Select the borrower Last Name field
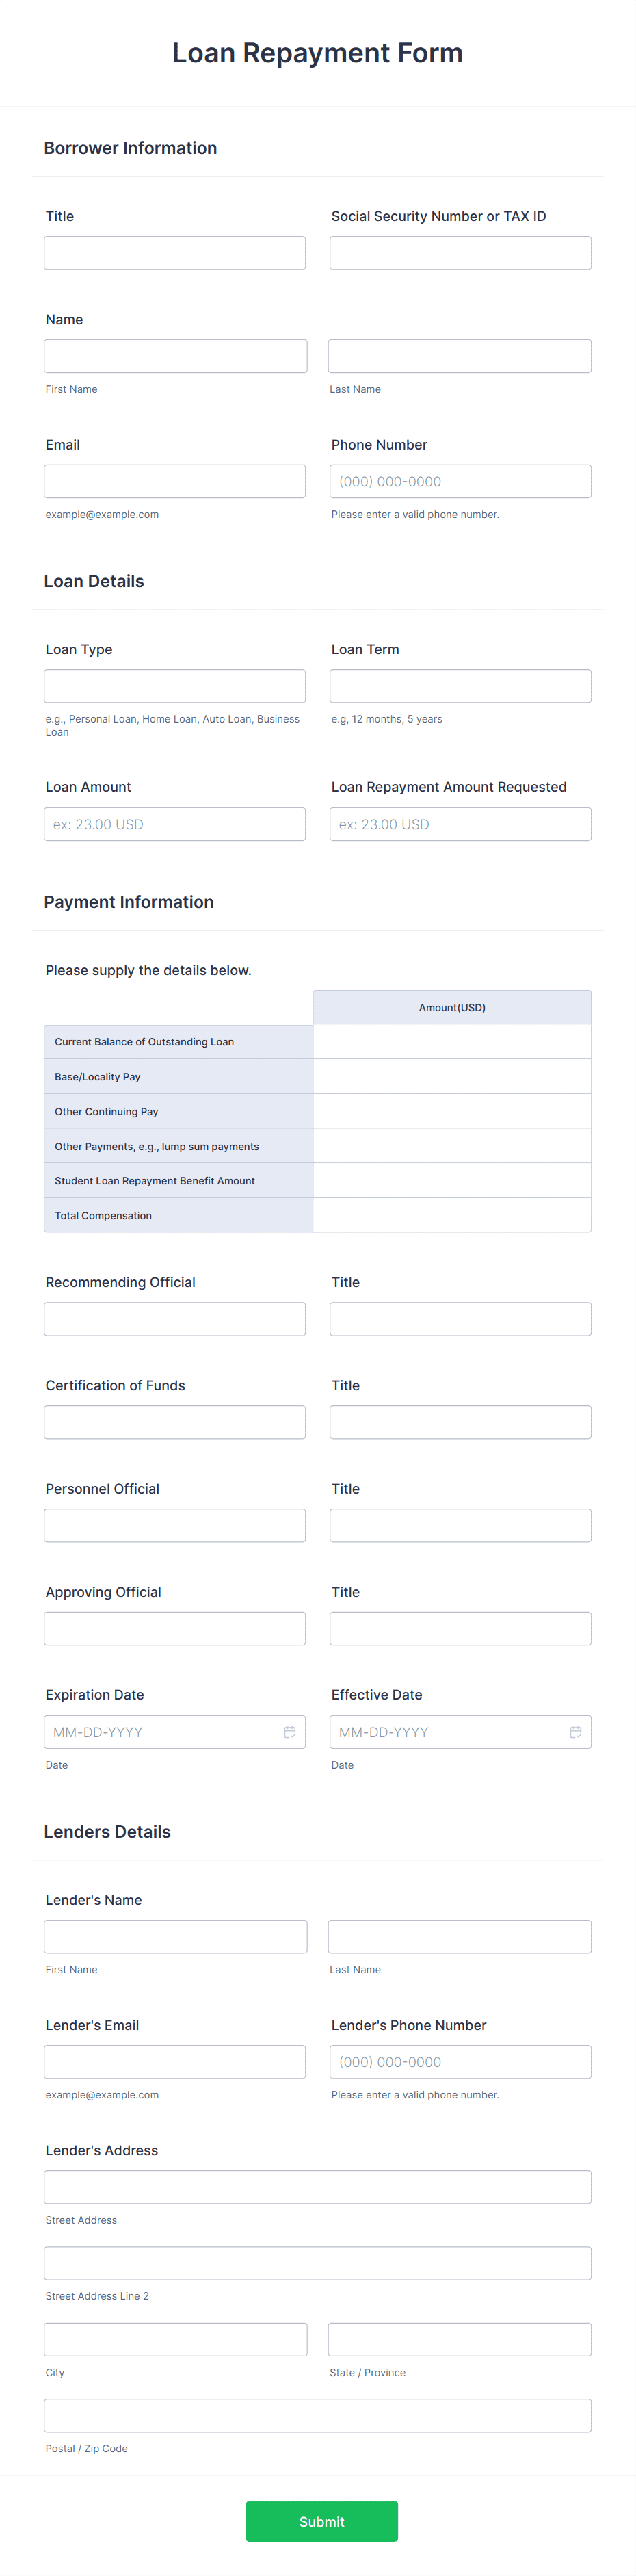 (459, 356)
